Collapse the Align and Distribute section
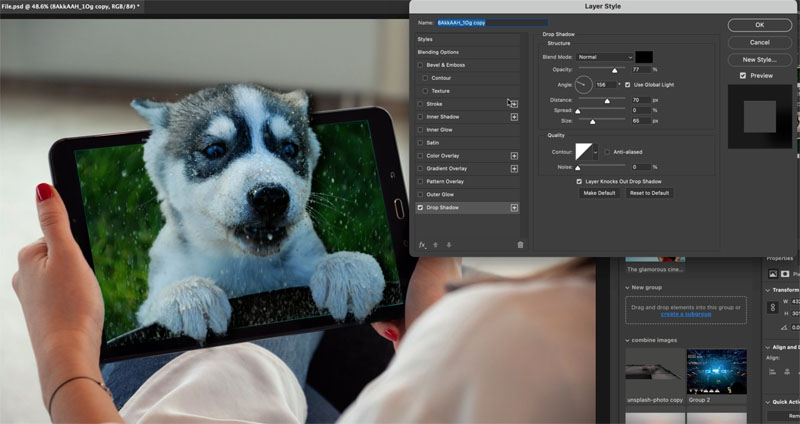 768,347
